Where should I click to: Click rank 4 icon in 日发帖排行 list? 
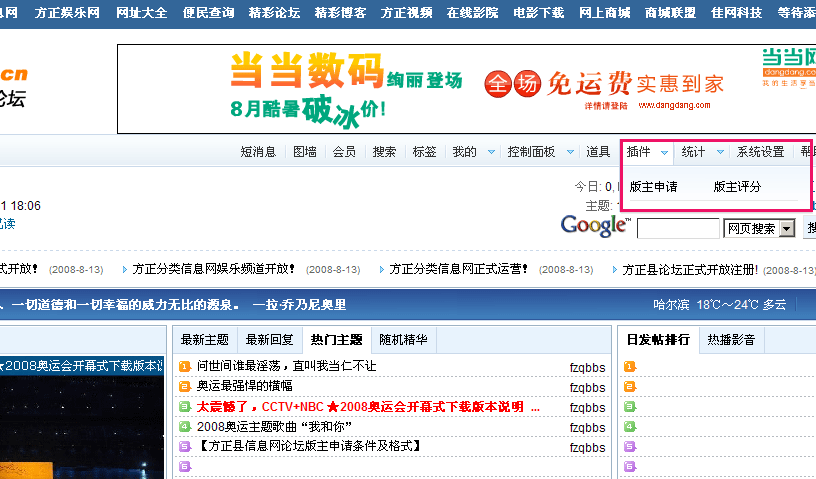pos(630,427)
